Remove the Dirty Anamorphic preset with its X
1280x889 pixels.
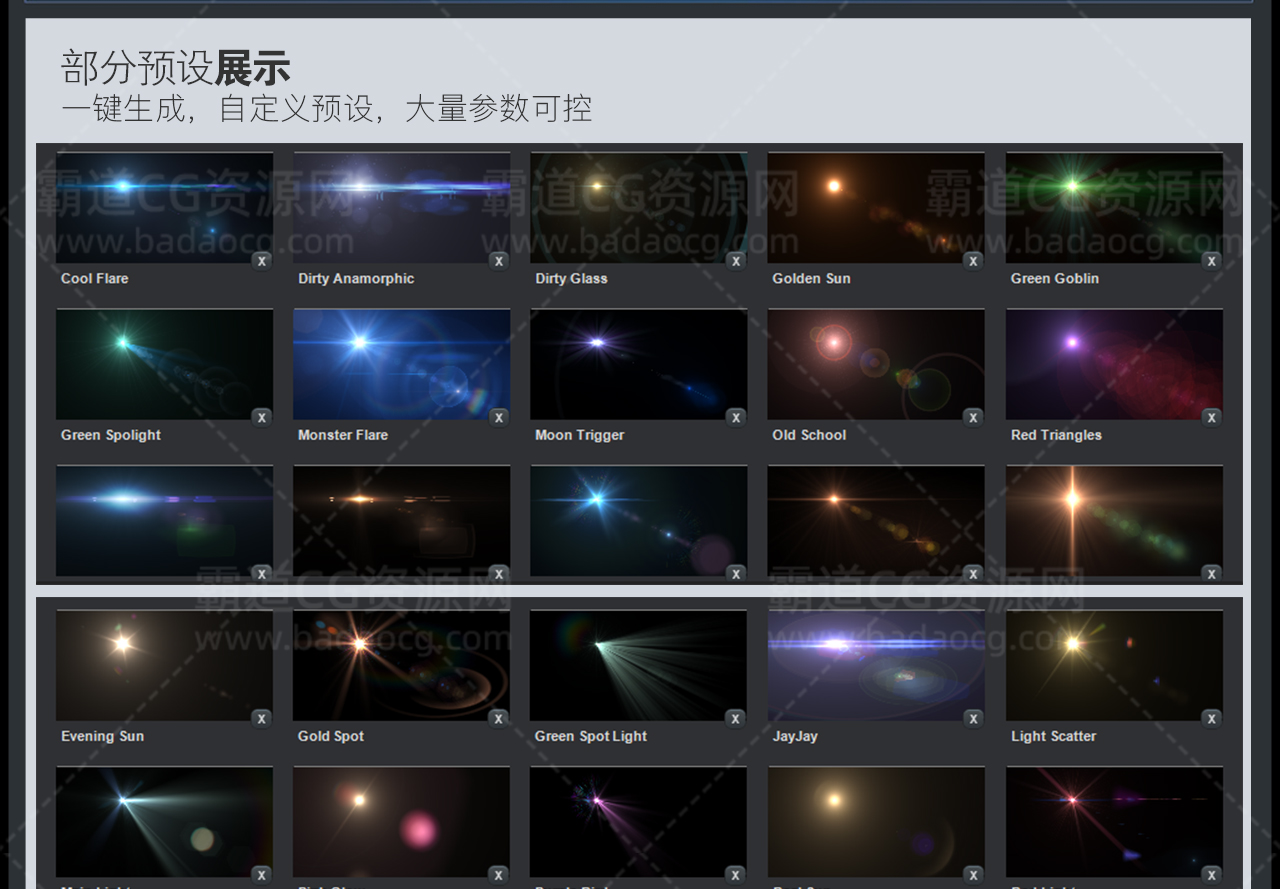coord(499,261)
